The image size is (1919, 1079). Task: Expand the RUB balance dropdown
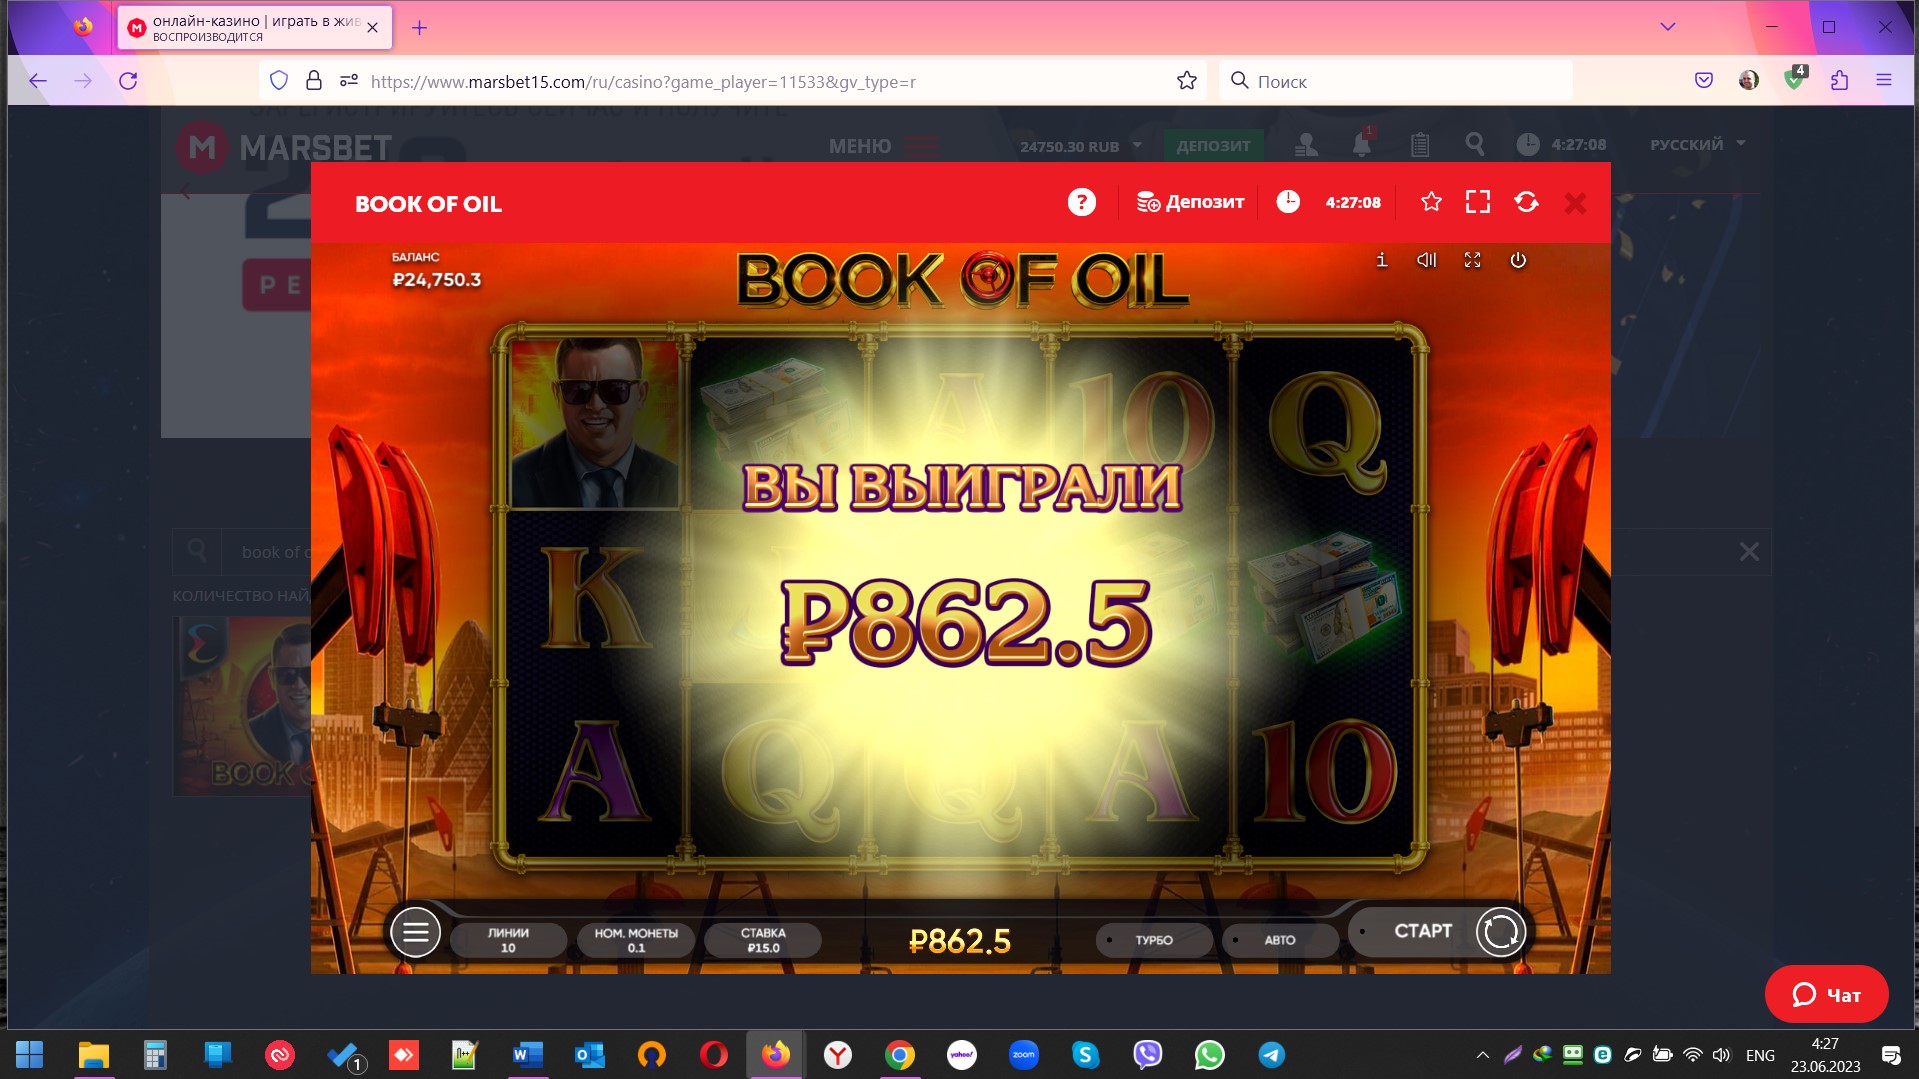pyautogui.click(x=1080, y=146)
